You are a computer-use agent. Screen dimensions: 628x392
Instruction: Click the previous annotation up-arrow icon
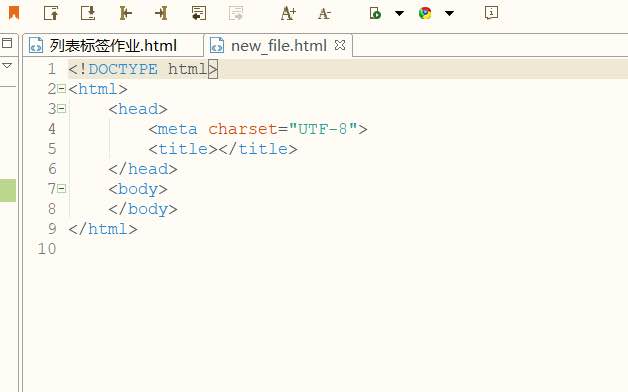tap(51, 13)
